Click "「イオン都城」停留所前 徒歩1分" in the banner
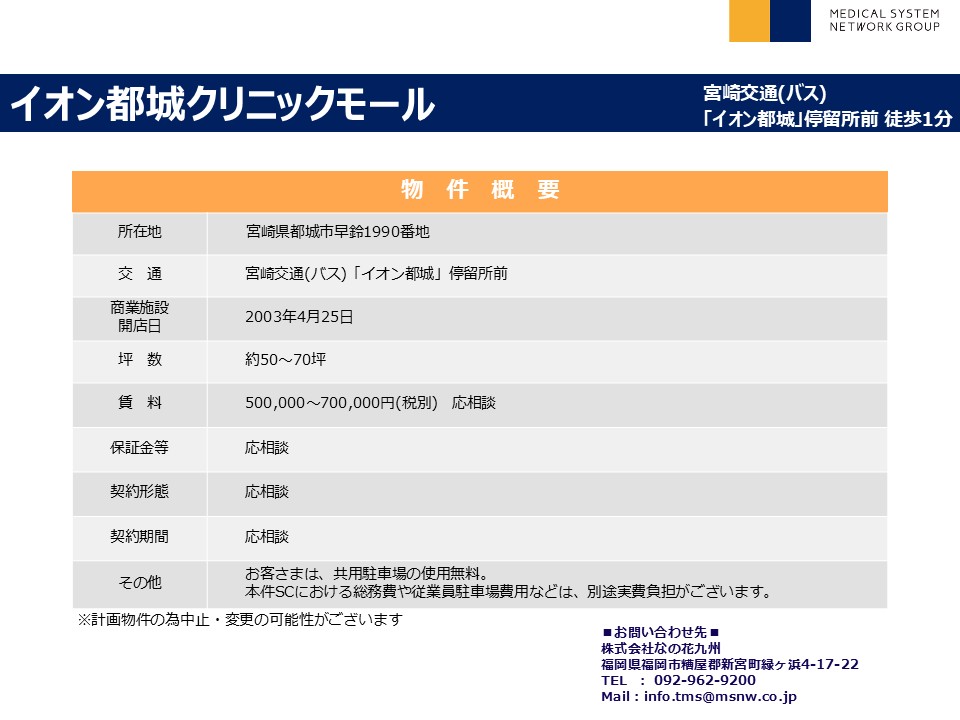 827,118
